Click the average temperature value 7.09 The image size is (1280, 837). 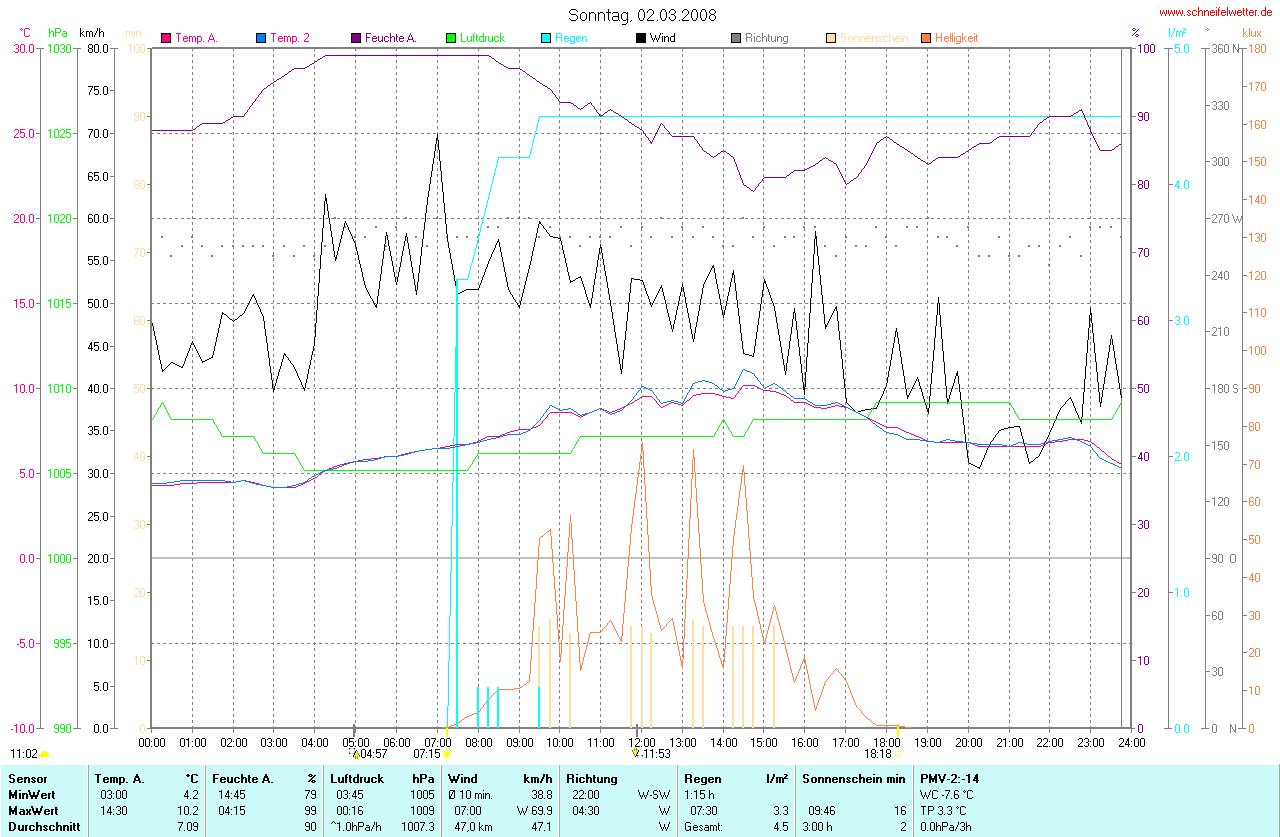[188, 827]
